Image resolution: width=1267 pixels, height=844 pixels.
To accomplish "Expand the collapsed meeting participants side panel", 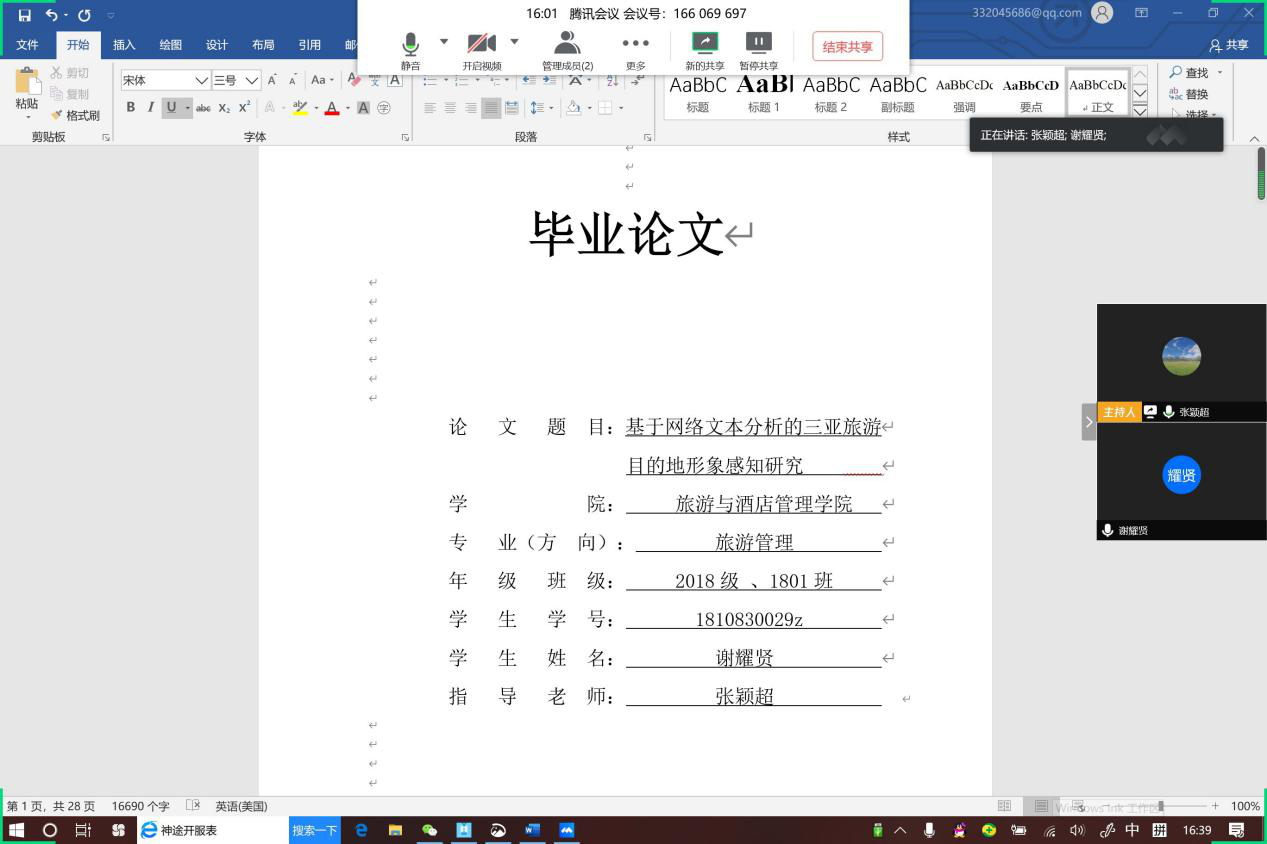I will [1088, 422].
